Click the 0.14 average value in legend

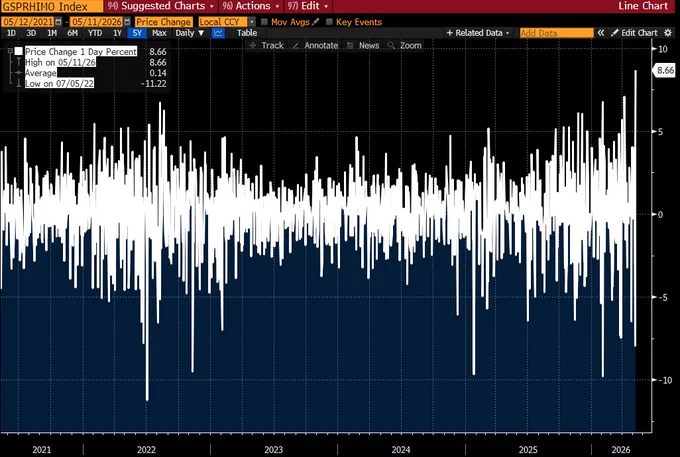(x=158, y=73)
